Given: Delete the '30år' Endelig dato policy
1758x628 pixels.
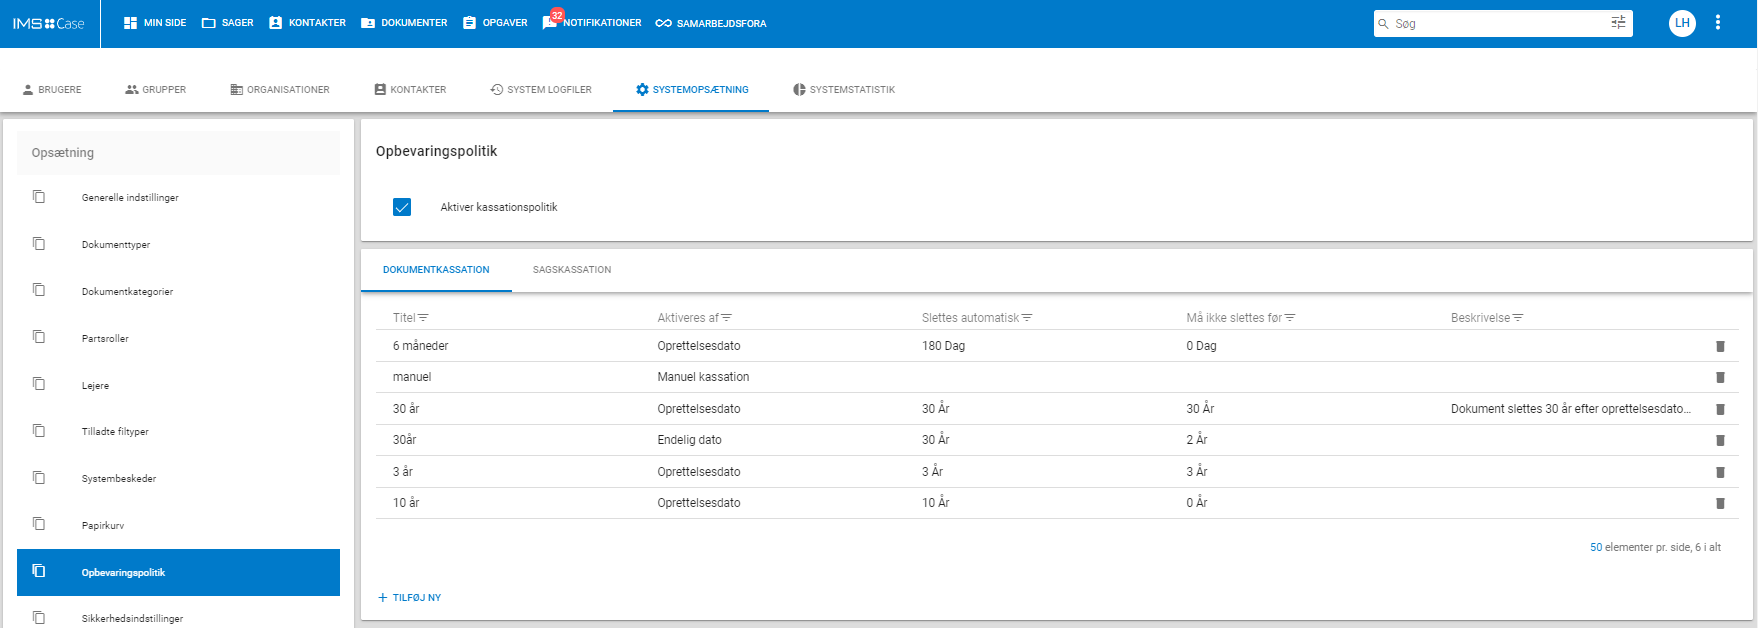Looking at the screenshot, I should [1720, 440].
